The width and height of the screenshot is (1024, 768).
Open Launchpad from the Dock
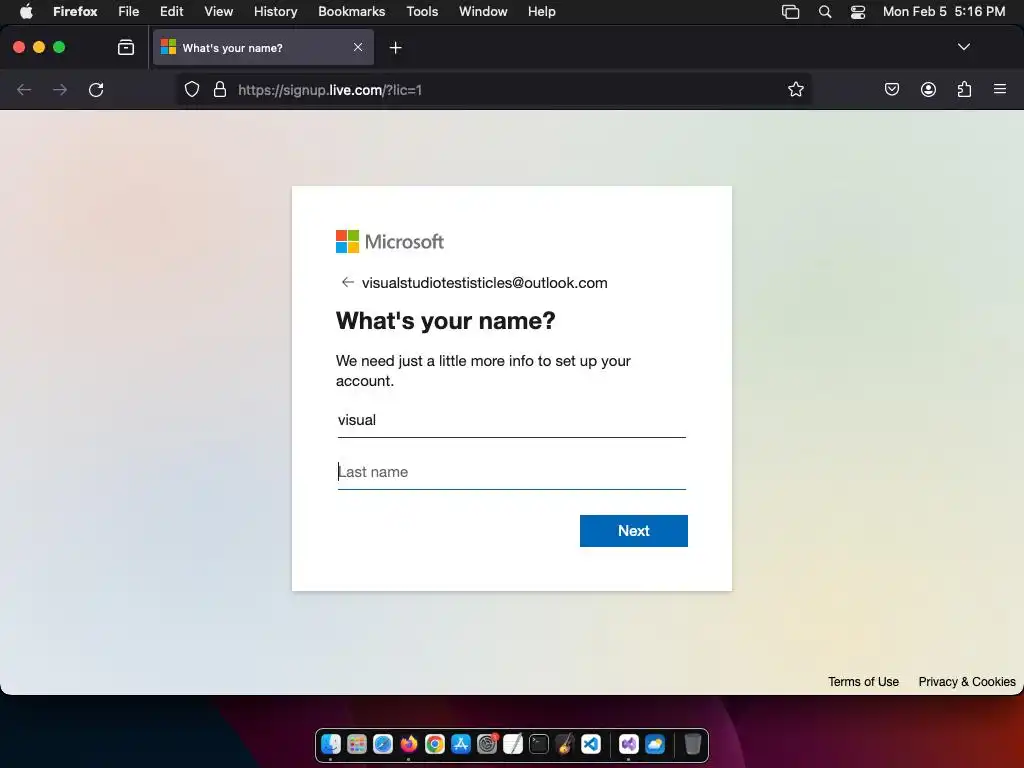tap(357, 744)
